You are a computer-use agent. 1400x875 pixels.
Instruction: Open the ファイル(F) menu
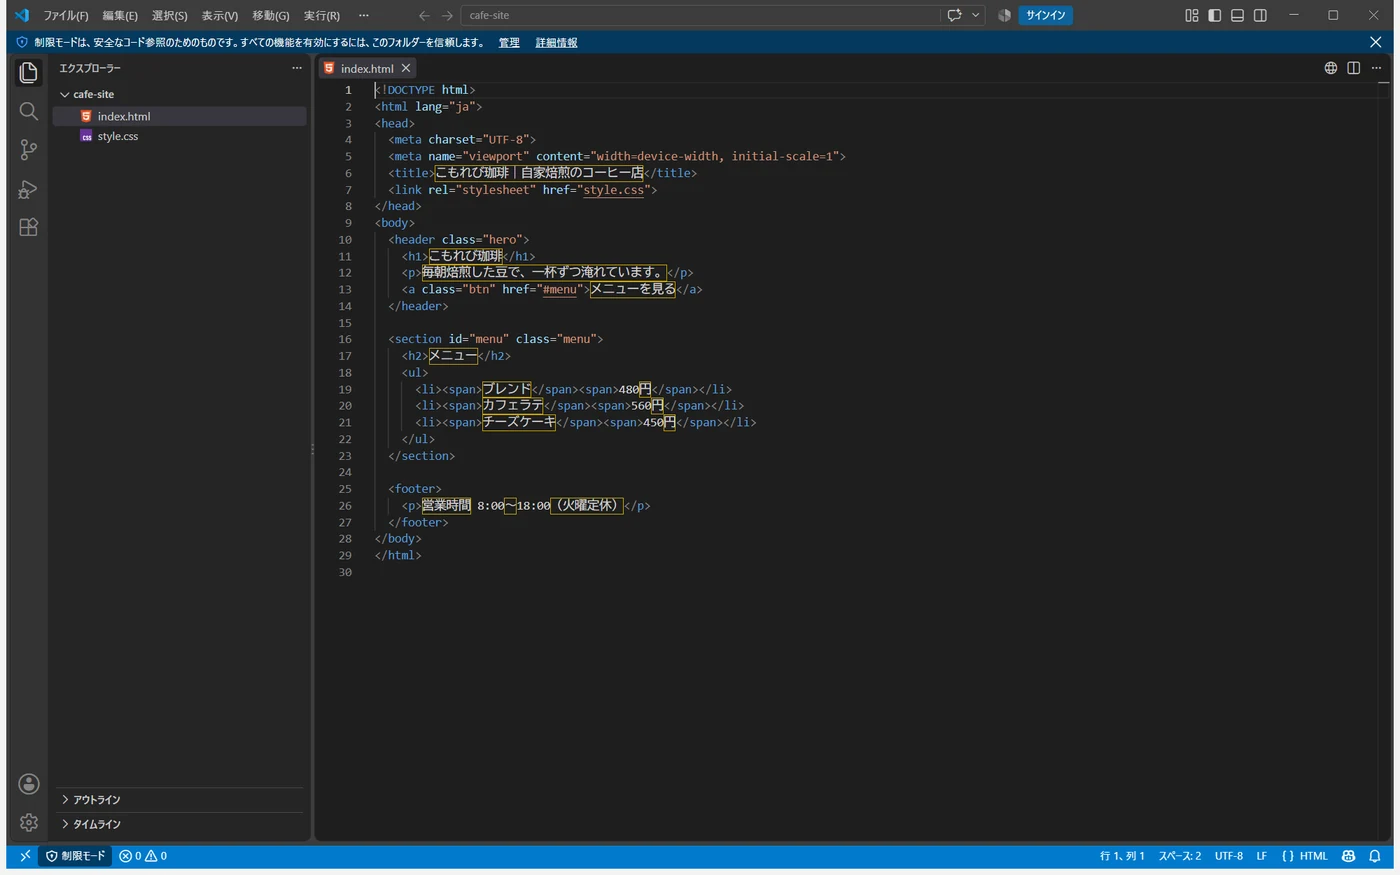click(x=65, y=15)
